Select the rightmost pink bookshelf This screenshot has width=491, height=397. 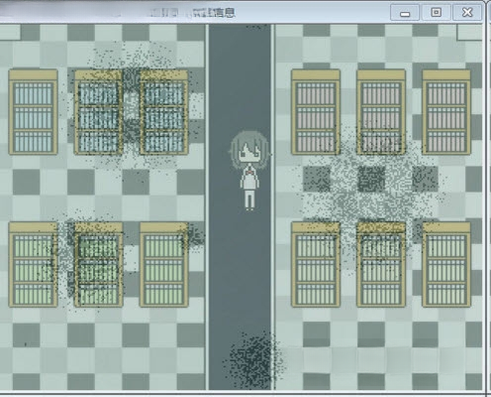point(446,112)
